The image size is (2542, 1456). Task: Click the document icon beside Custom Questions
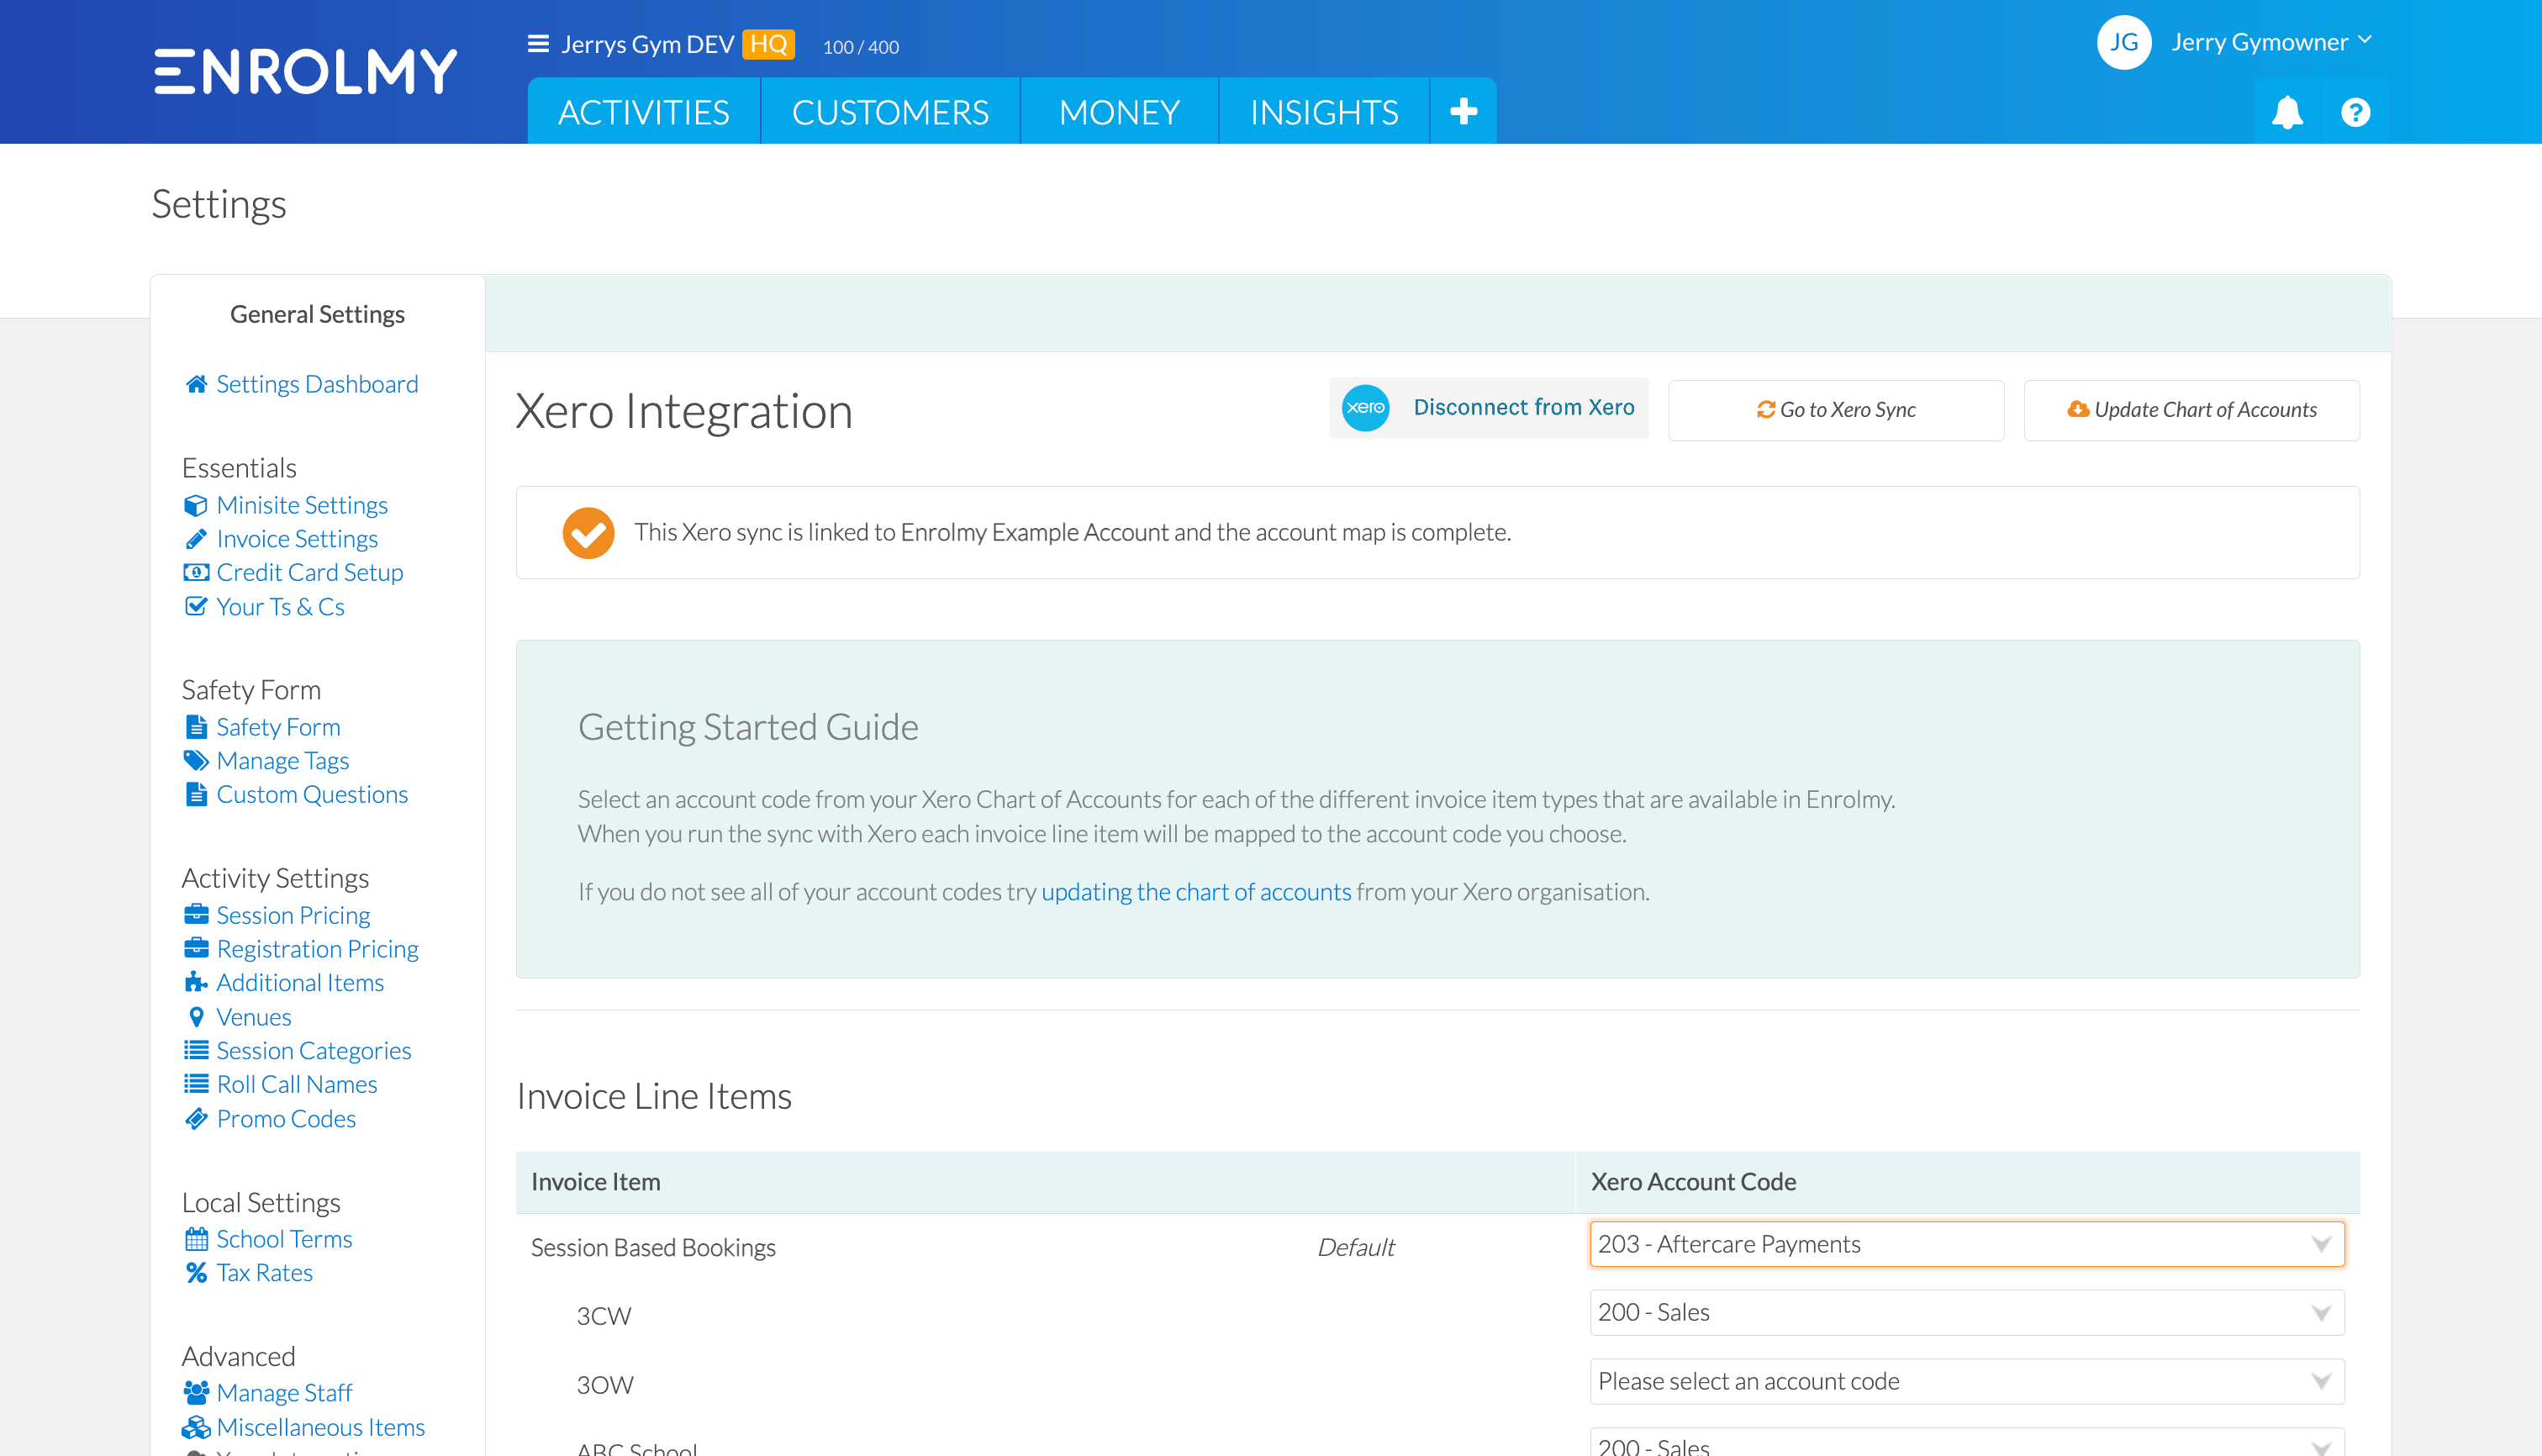tap(196, 794)
